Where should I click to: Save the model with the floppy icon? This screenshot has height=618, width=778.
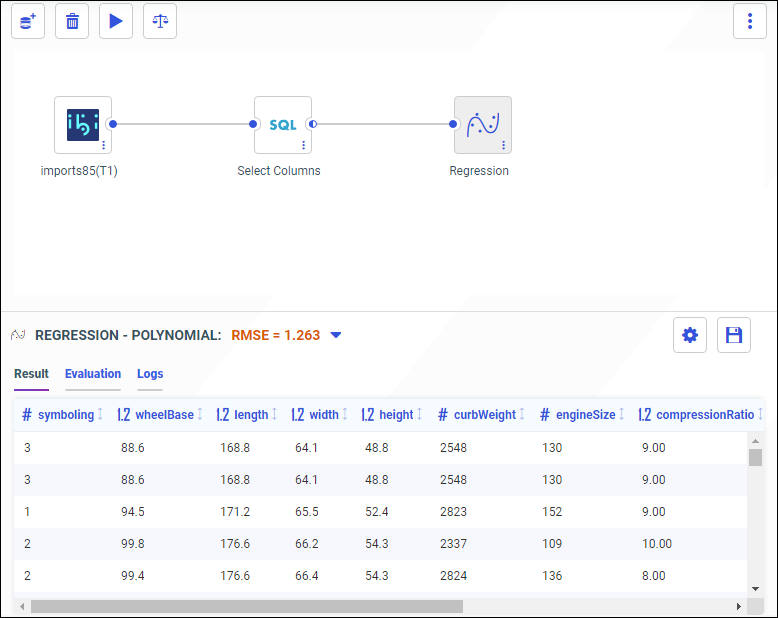click(734, 335)
